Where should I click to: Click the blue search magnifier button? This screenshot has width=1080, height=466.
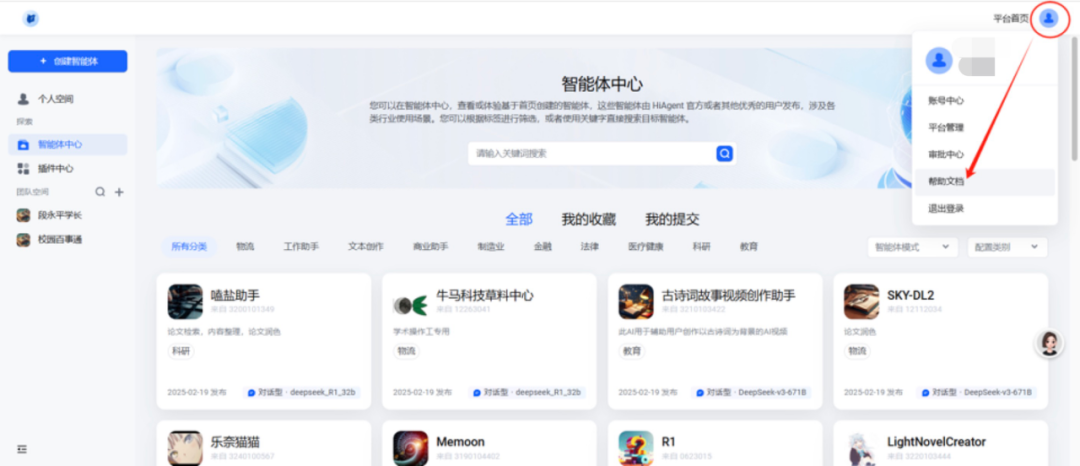pyautogui.click(x=725, y=154)
